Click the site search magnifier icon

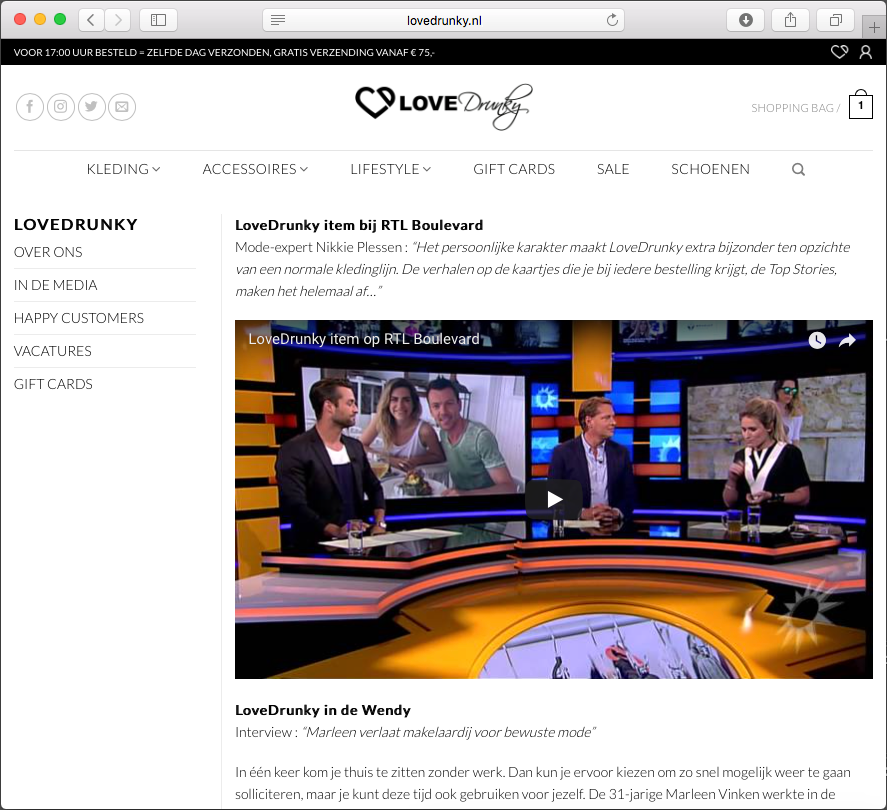coord(798,169)
